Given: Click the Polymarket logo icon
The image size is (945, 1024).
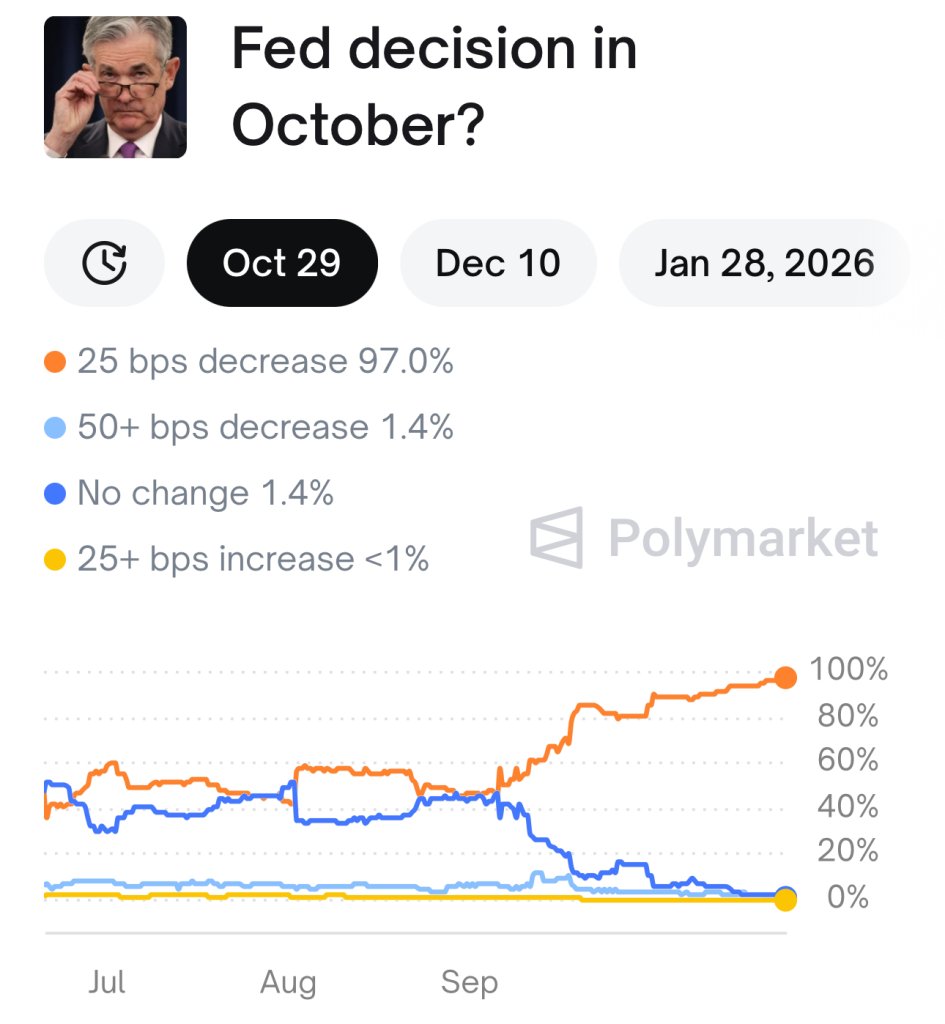Looking at the screenshot, I should tap(557, 538).
